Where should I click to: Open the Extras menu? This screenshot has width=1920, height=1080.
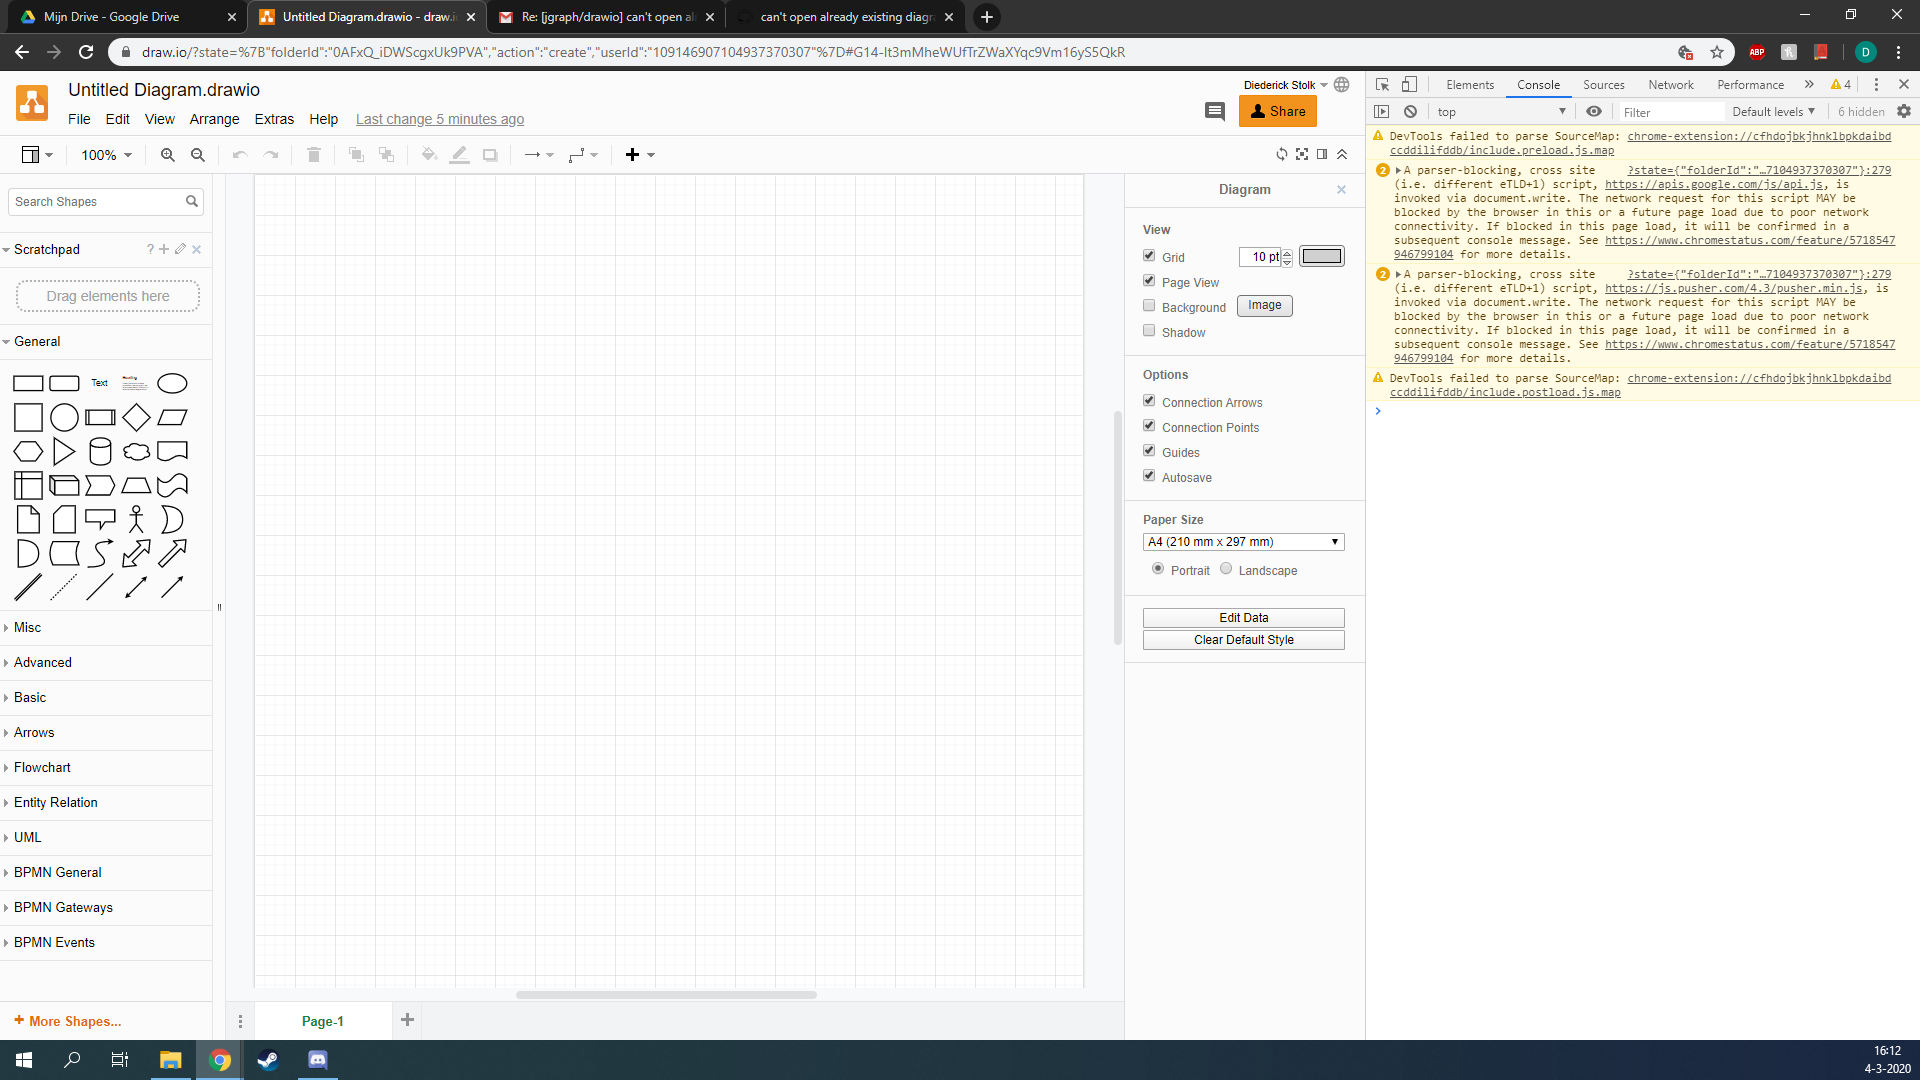tap(274, 119)
